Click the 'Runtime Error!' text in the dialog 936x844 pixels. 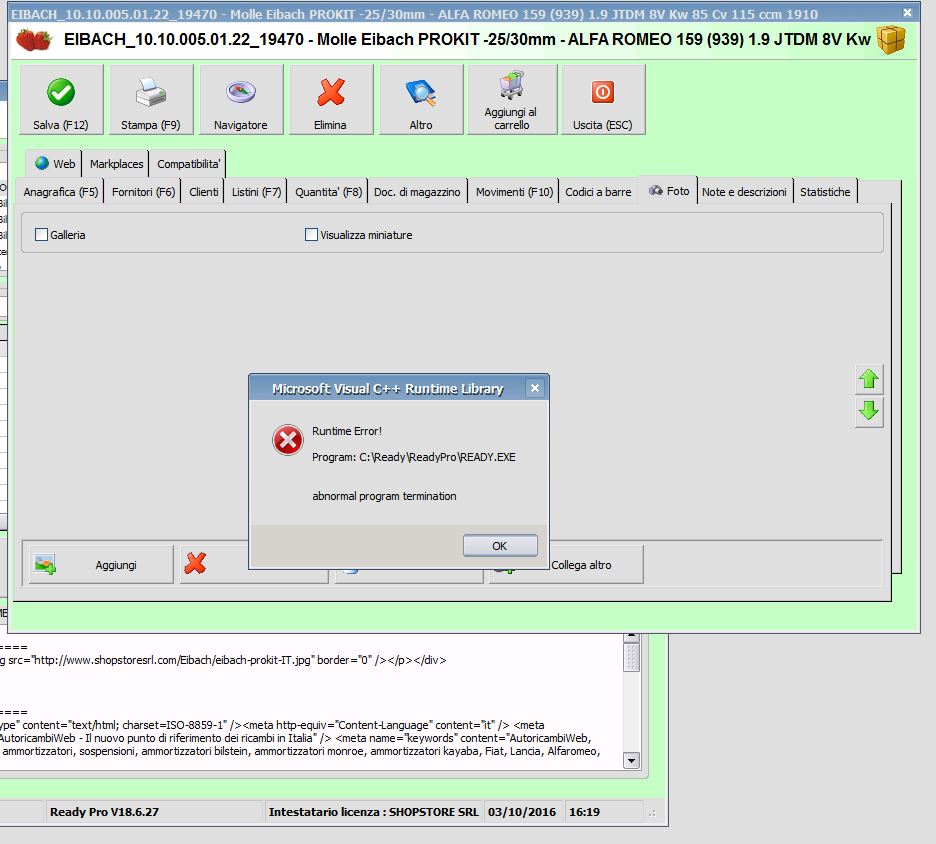(x=347, y=431)
